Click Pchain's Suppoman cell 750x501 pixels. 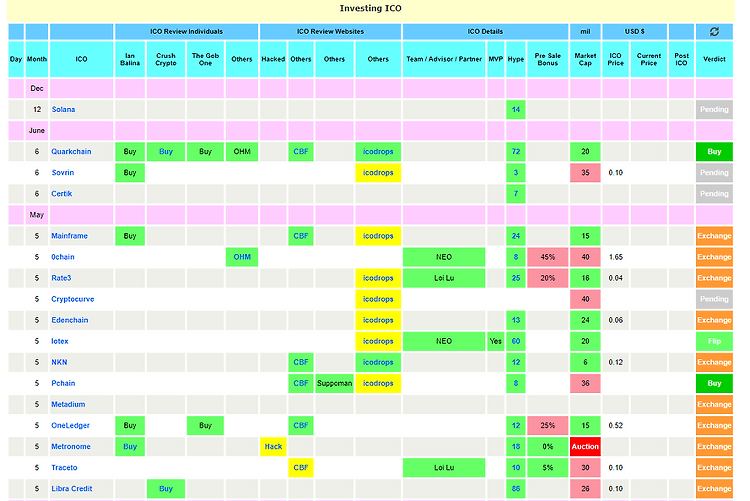[334, 383]
